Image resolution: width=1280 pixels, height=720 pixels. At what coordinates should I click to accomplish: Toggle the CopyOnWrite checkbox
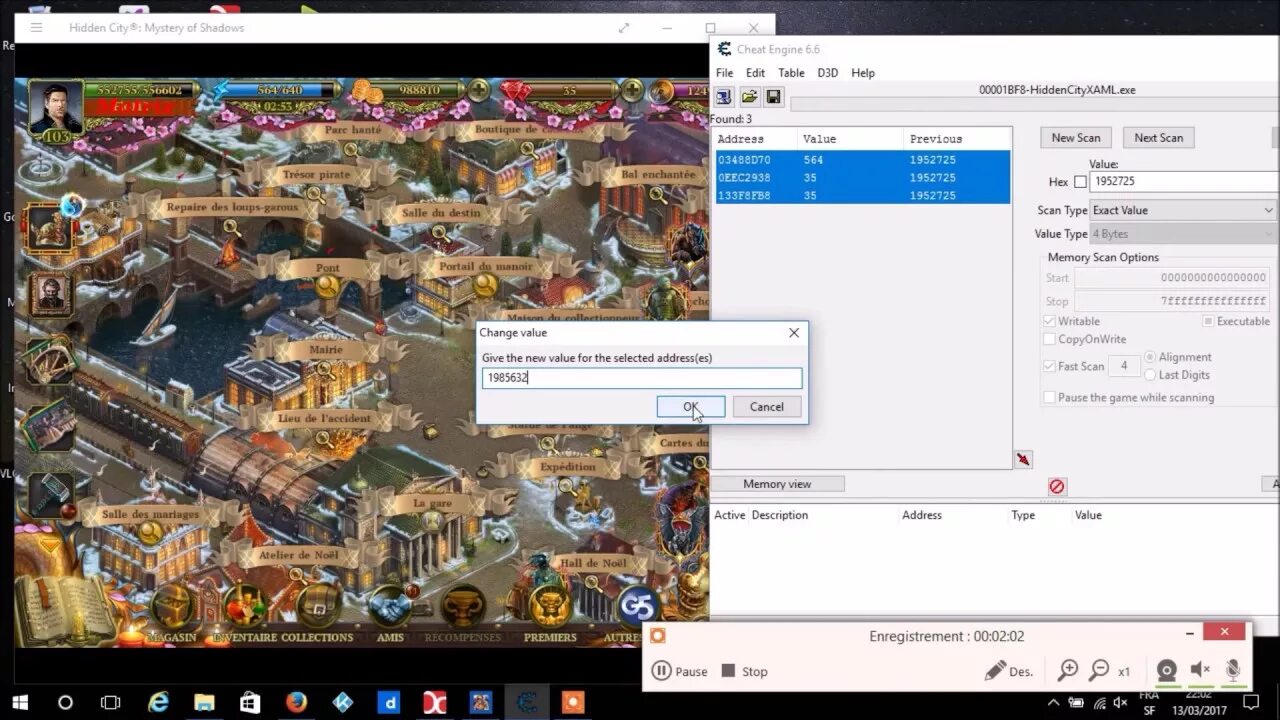1049,339
